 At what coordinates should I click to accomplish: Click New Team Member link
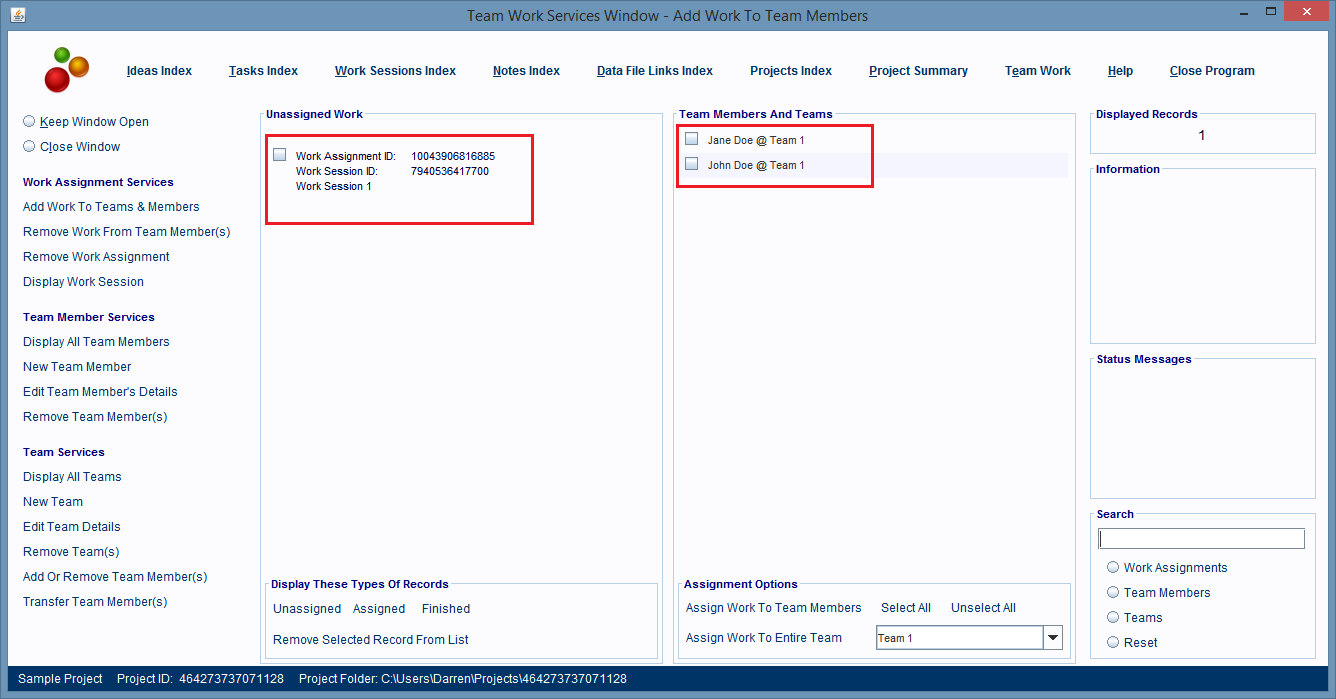coord(77,367)
